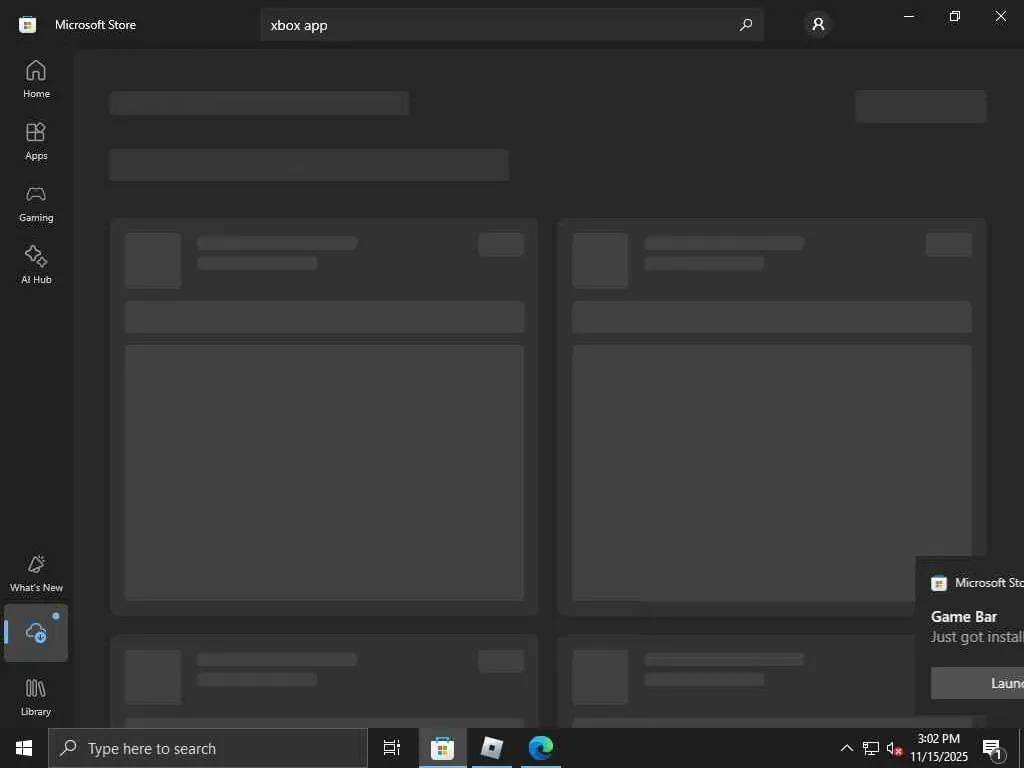Show hidden system tray icons
This screenshot has width=1024, height=768.
(846, 748)
